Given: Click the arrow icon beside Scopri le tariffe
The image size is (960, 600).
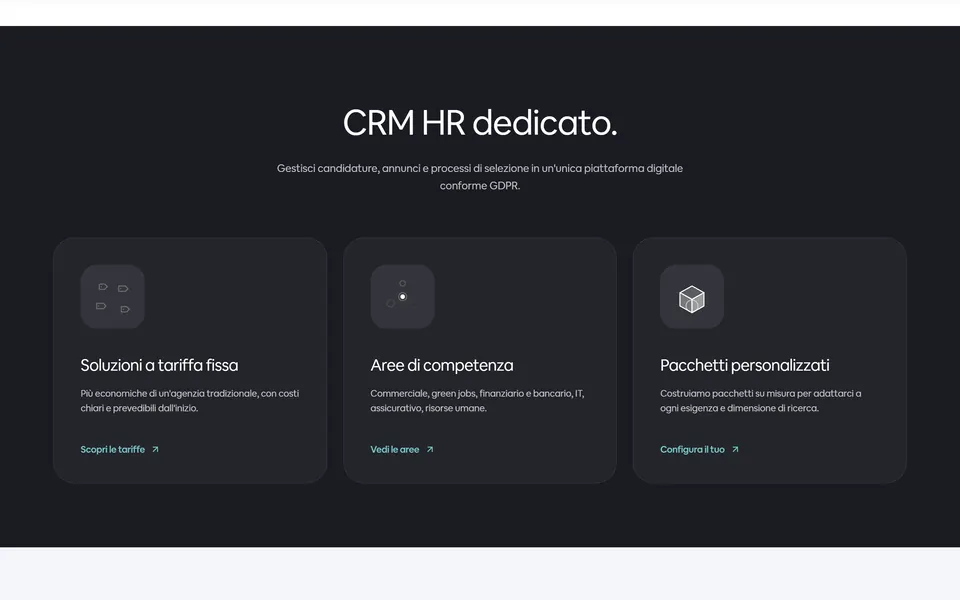Looking at the screenshot, I should point(156,449).
